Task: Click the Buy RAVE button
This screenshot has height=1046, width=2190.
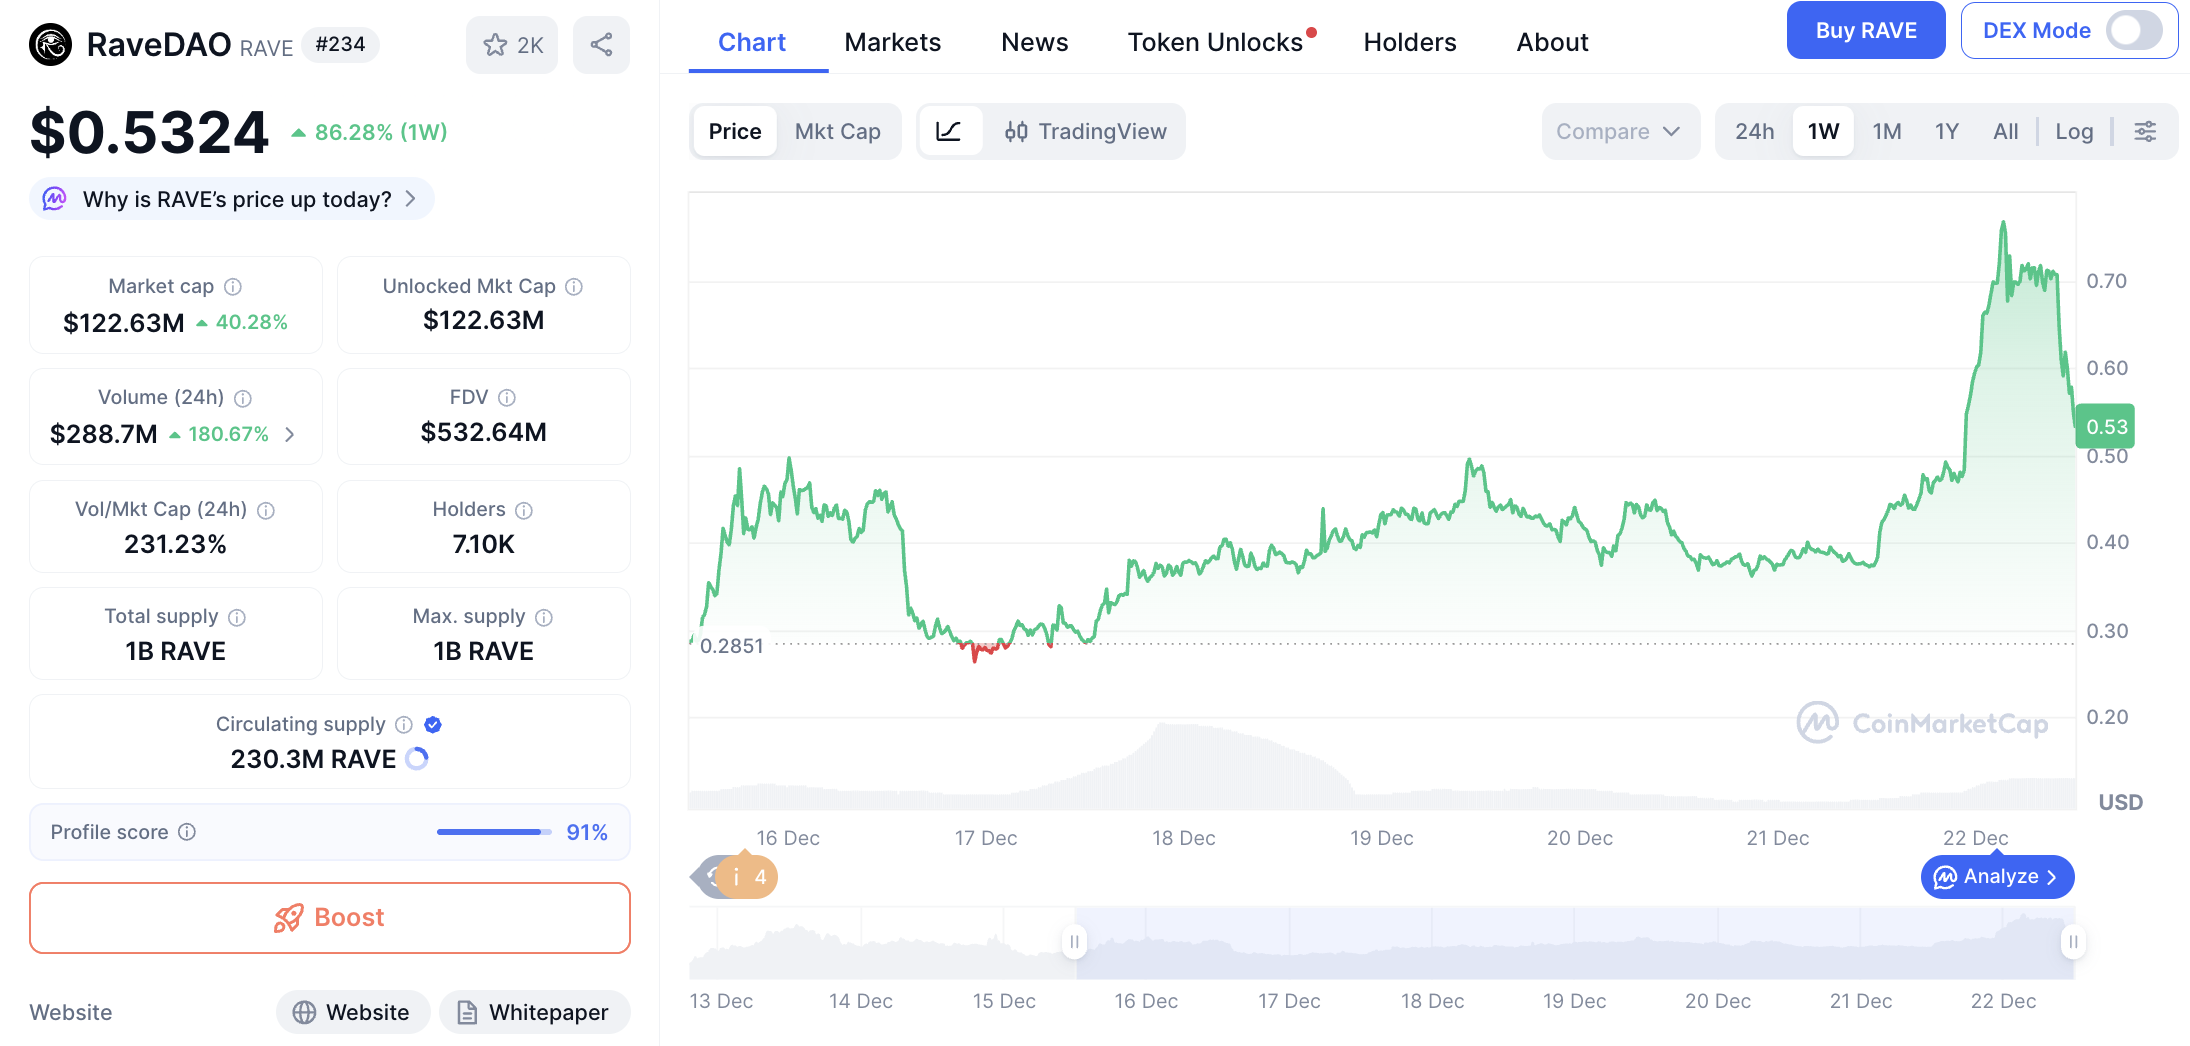Action: pos(1865,31)
